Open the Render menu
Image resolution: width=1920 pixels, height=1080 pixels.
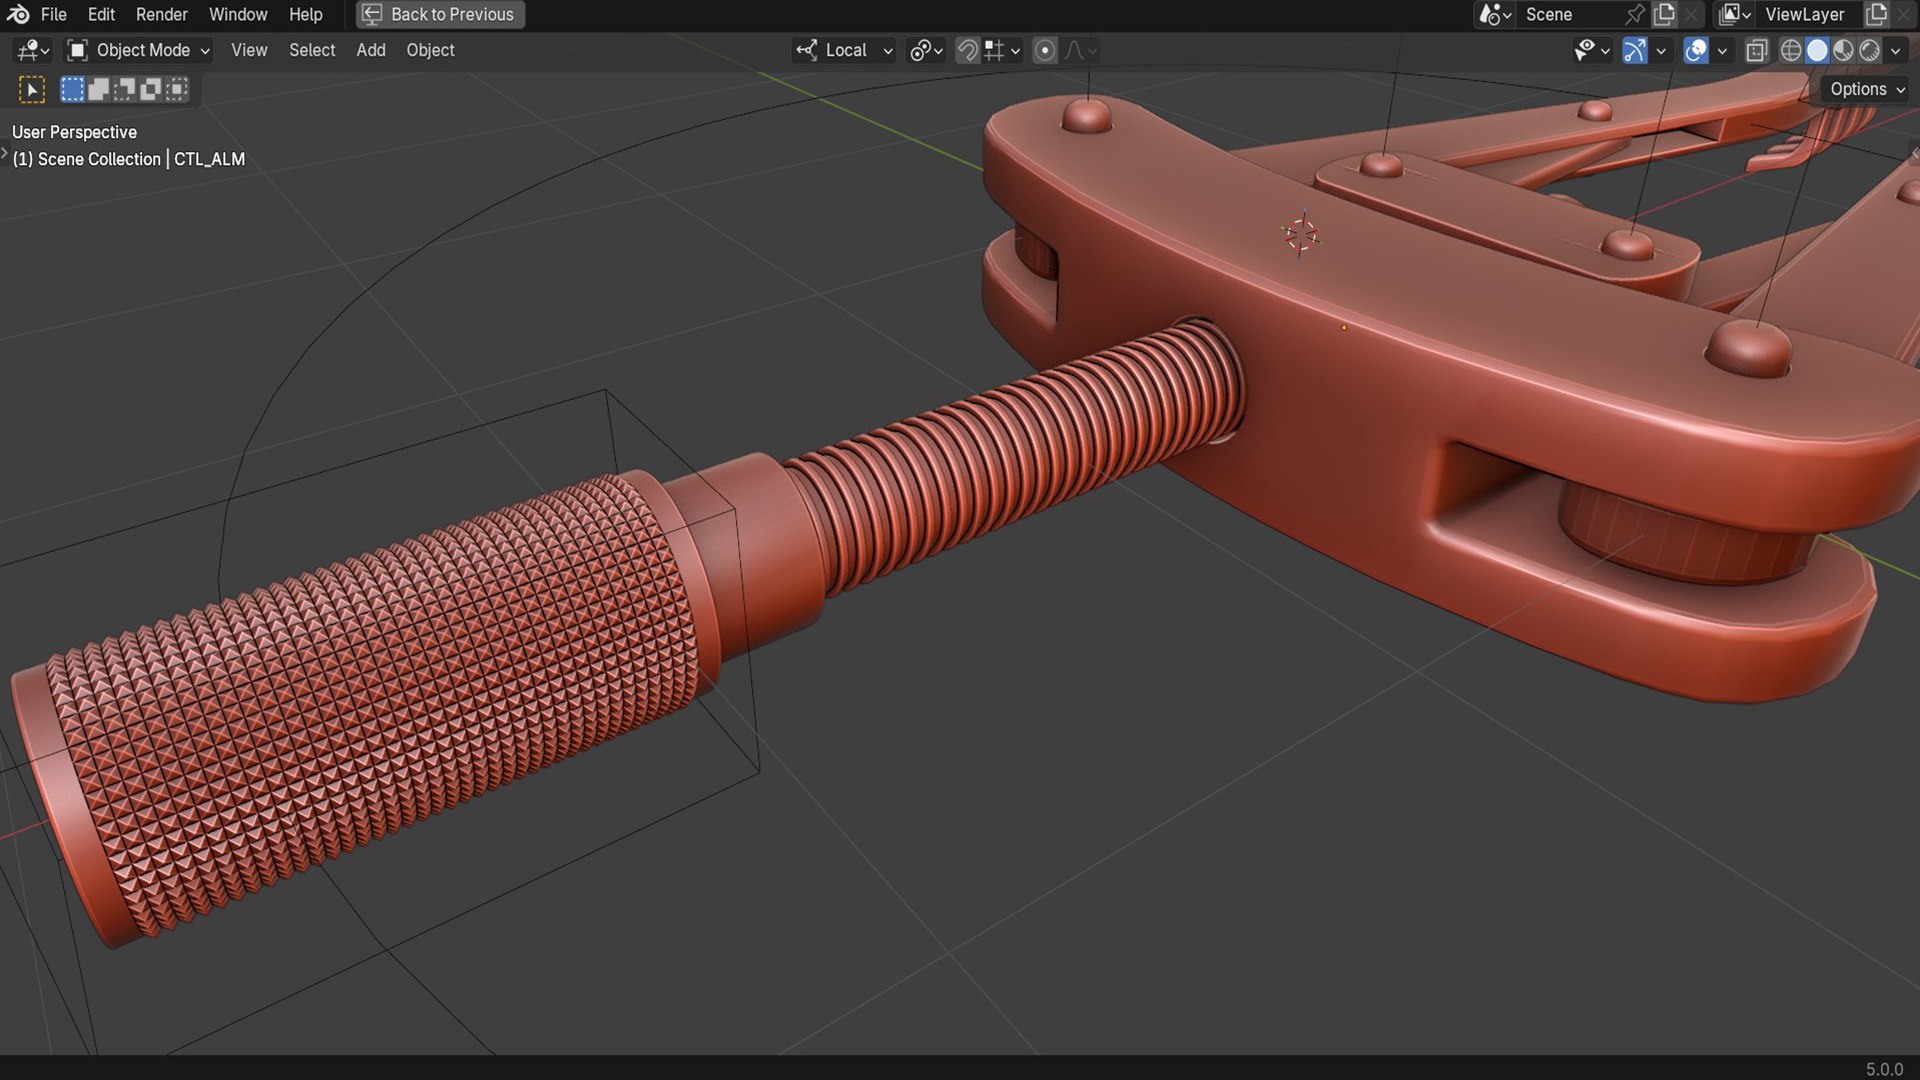[x=162, y=14]
